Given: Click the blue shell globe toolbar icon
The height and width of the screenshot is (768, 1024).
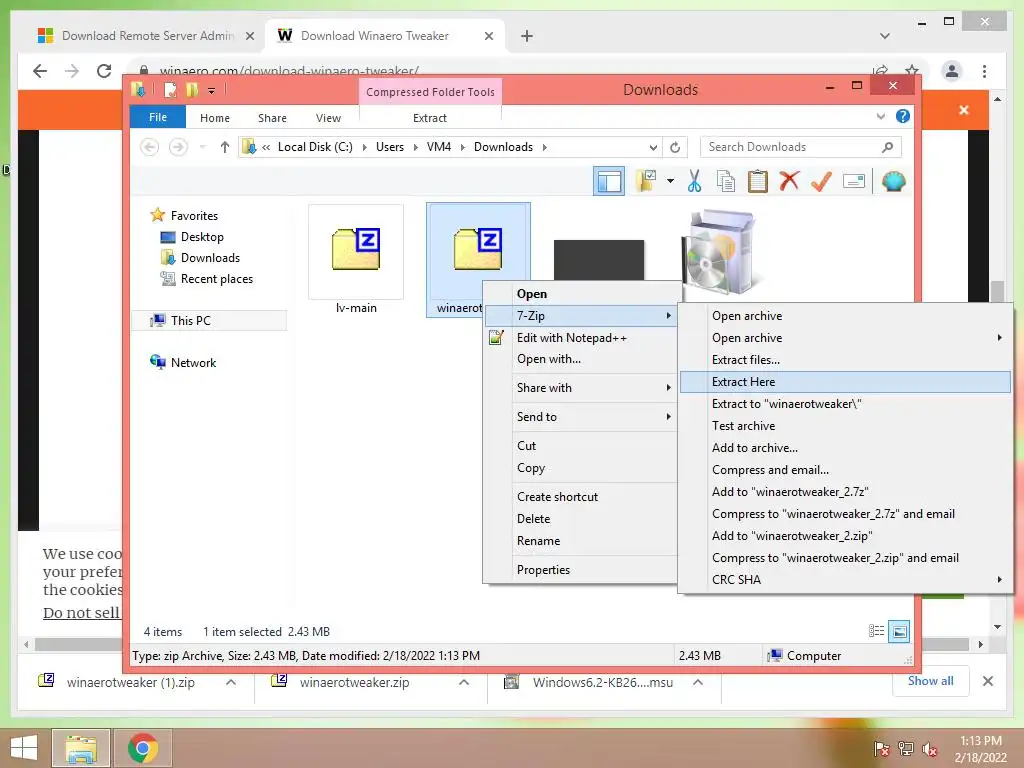Looking at the screenshot, I should [893, 181].
